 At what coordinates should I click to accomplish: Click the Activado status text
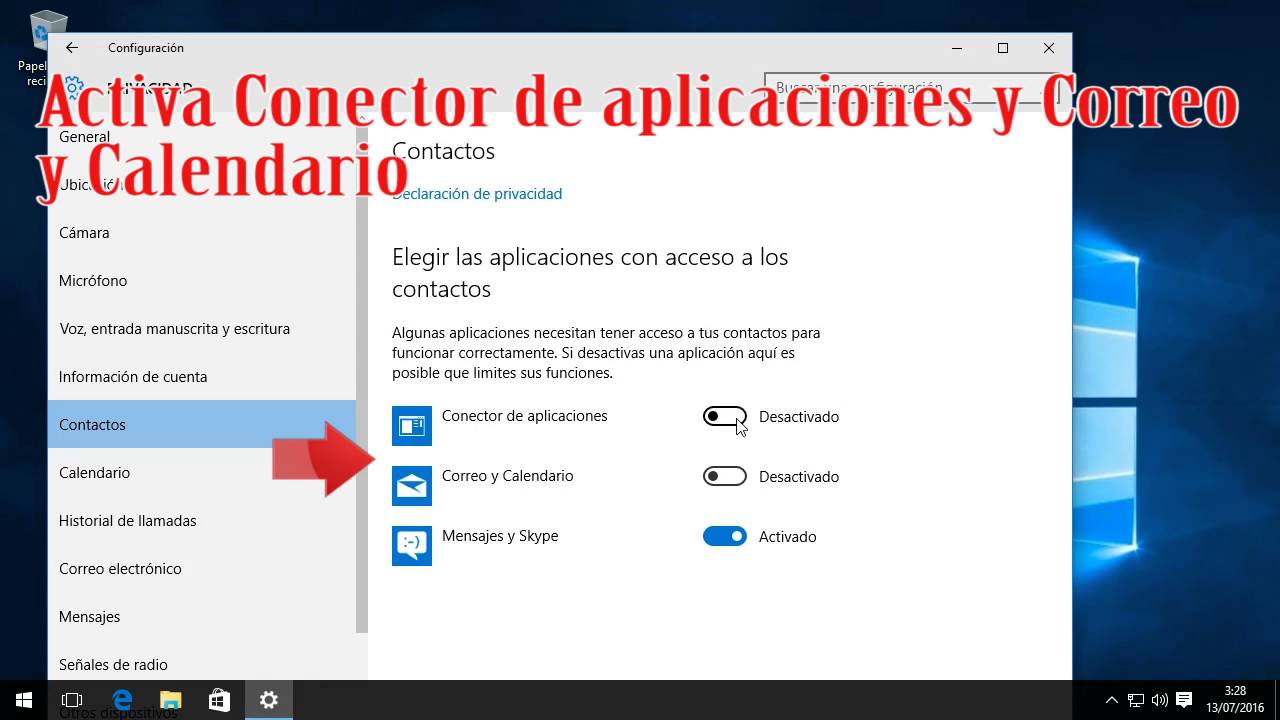788,537
